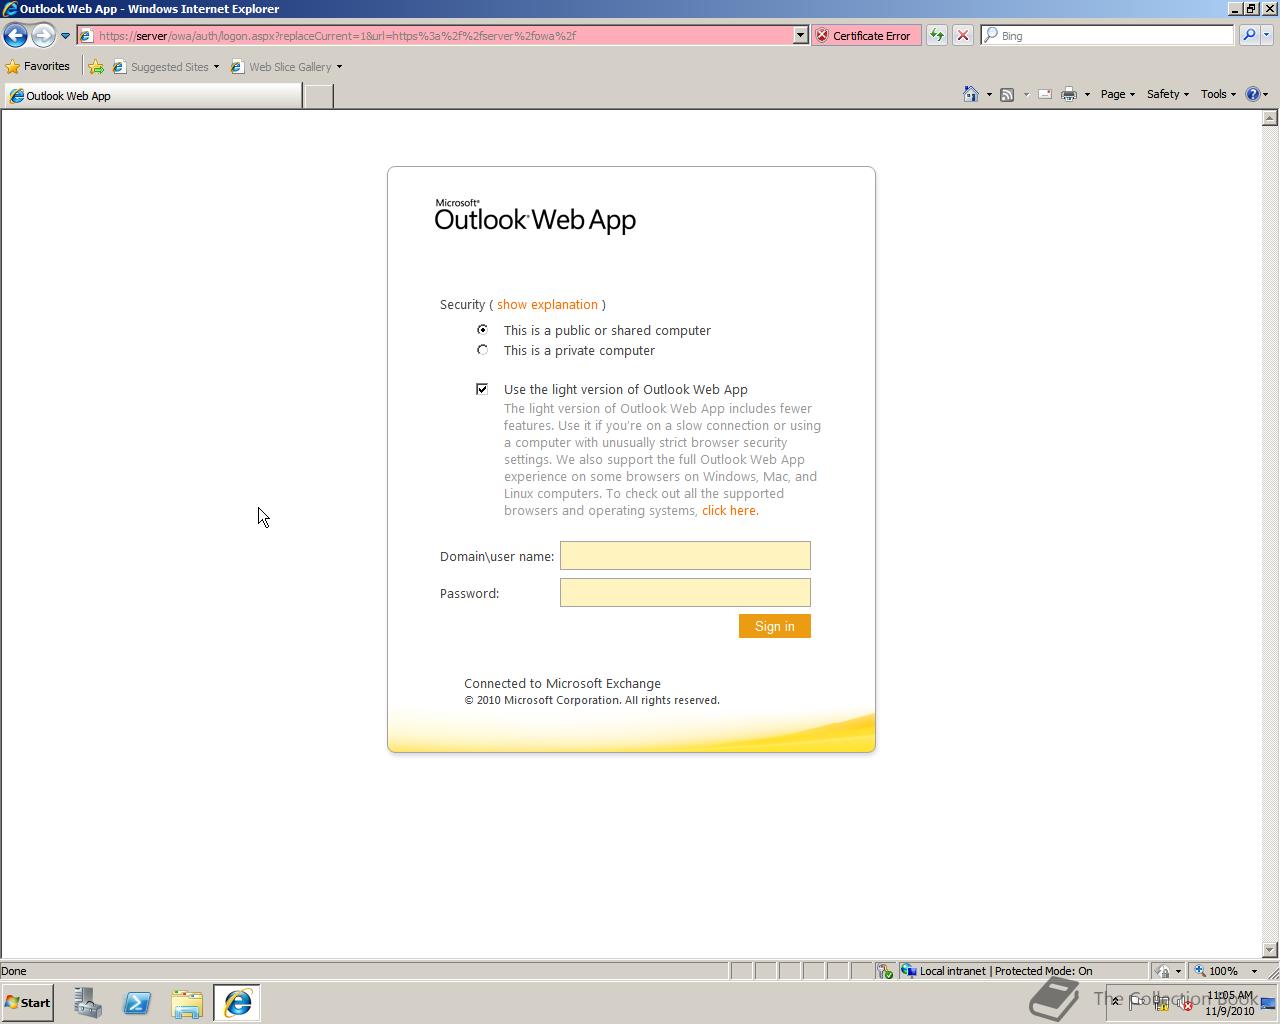Click the Help question mark icon

point(1252,94)
